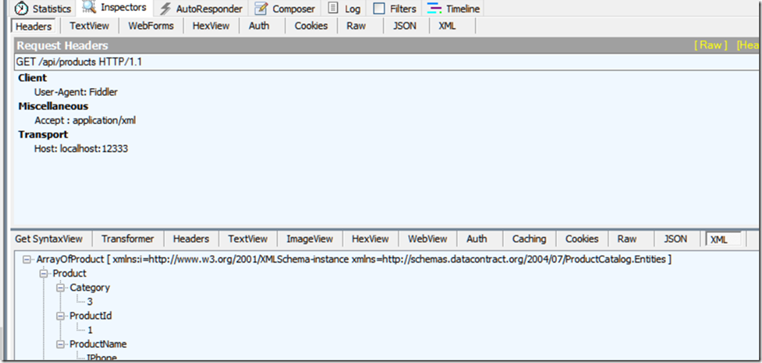This screenshot has height=363, width=762.
Task: Open the Get SyntaxView response tab
Action: pyautogui.click(x=49, y=239)
